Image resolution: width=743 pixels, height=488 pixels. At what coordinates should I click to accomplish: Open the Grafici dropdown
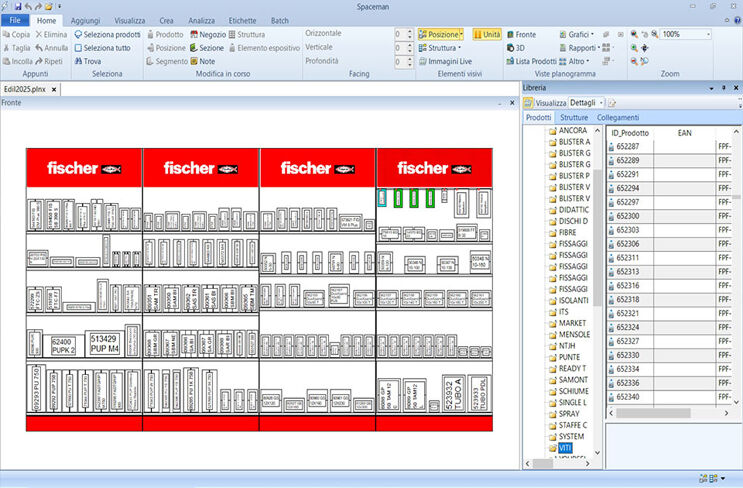pyautogui.click(x=592, y=34)
